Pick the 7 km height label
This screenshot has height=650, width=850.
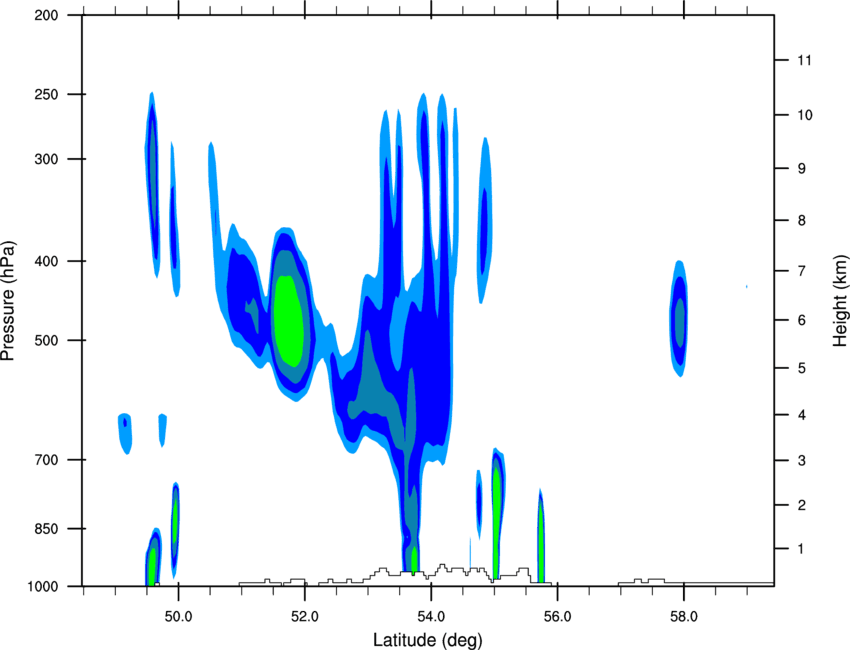(x=801, y=271)
